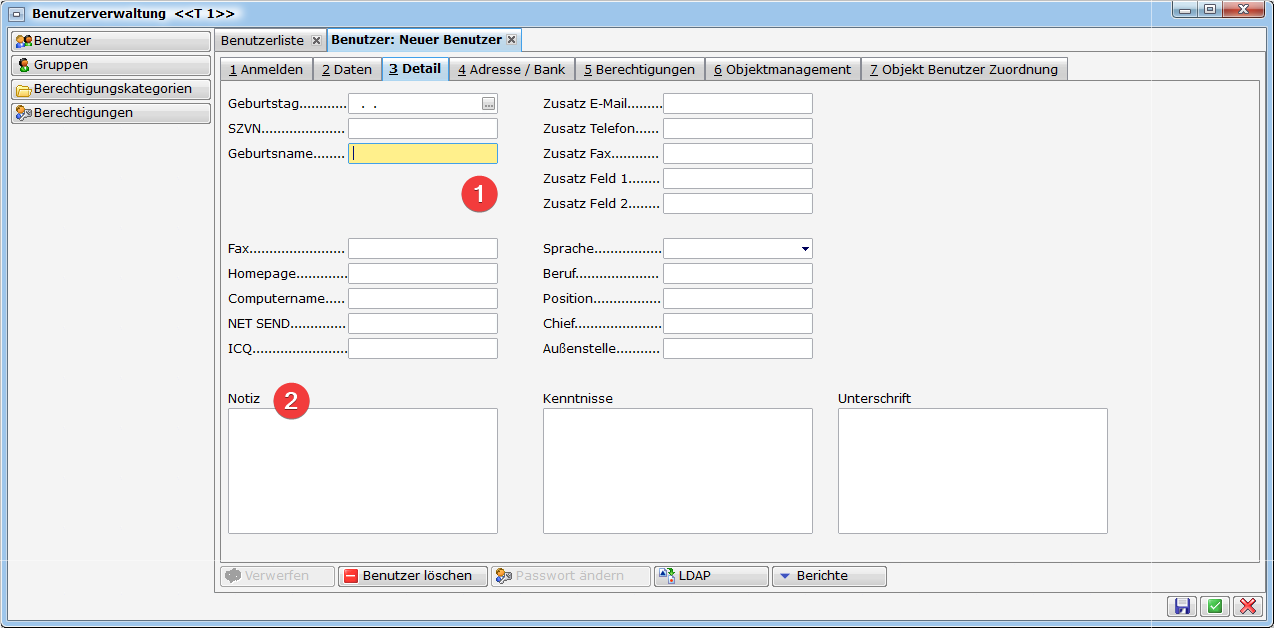Viewport: 1274px width, 628px height.
Task: Click the LDAP button
Action: (711, 576)
